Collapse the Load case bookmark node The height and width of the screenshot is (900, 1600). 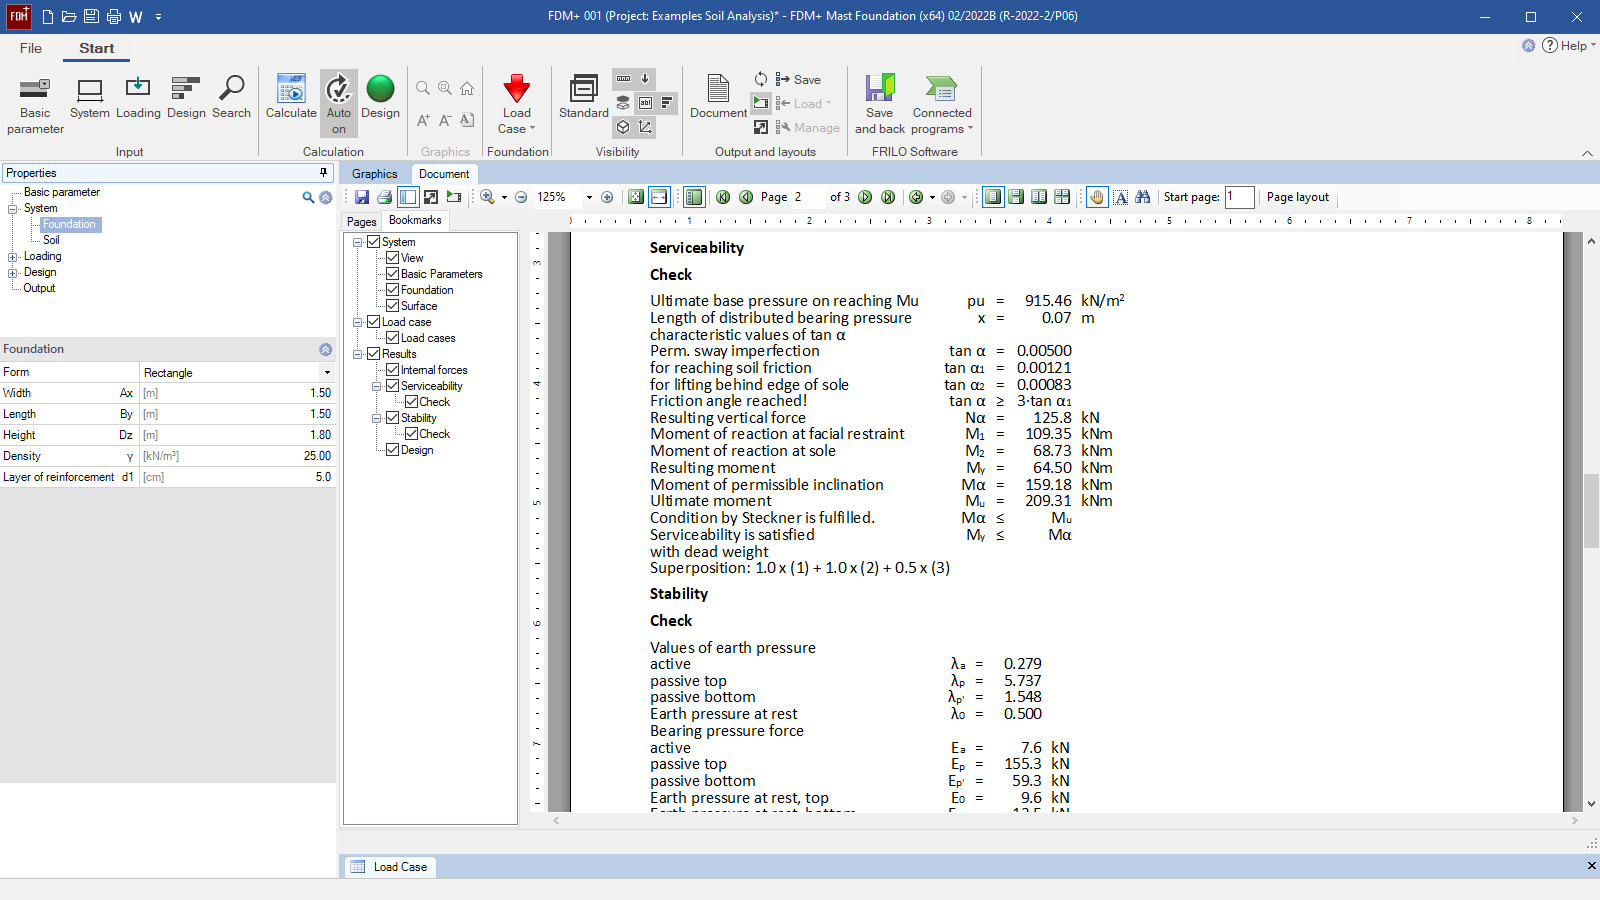click(x=357, y=322)
